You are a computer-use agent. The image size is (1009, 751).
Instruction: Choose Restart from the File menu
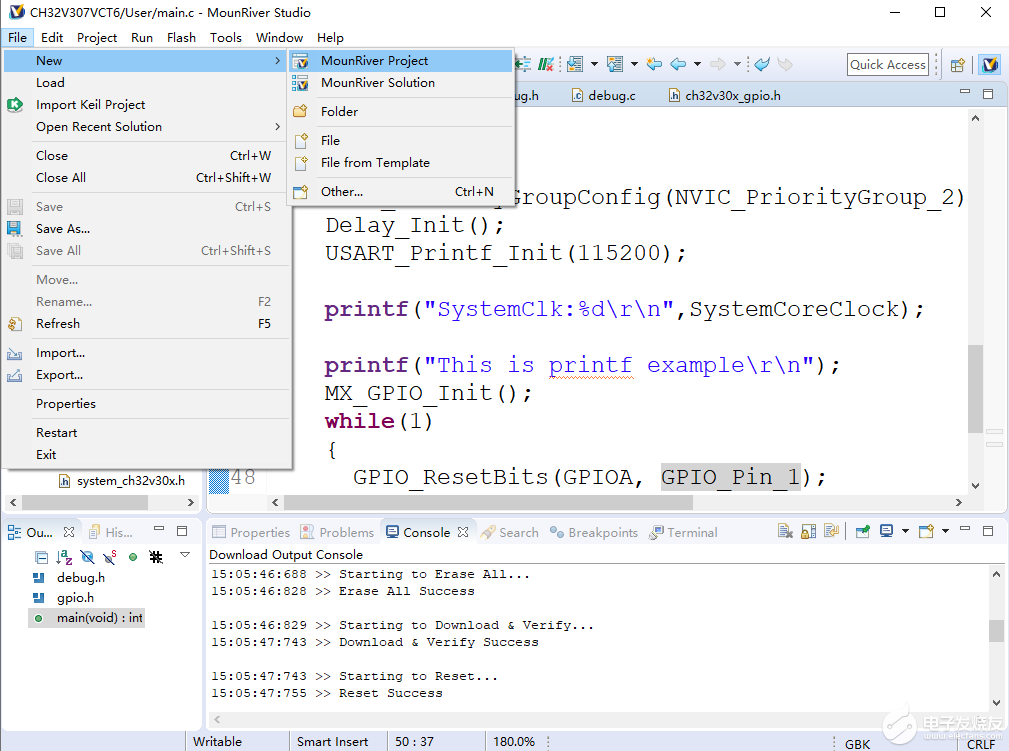tap(146, 432)
